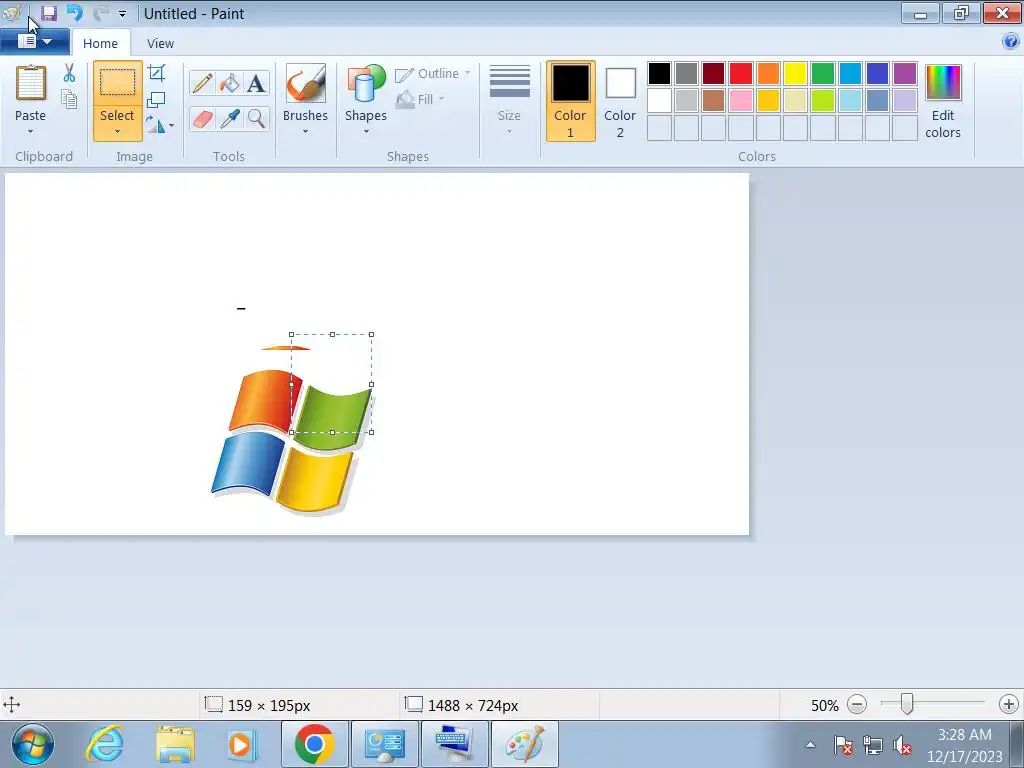This screenshot has height=768, width=1024.
Task: Pick the green color swatch
Action: pyautogui.click(x=823, y=73)
